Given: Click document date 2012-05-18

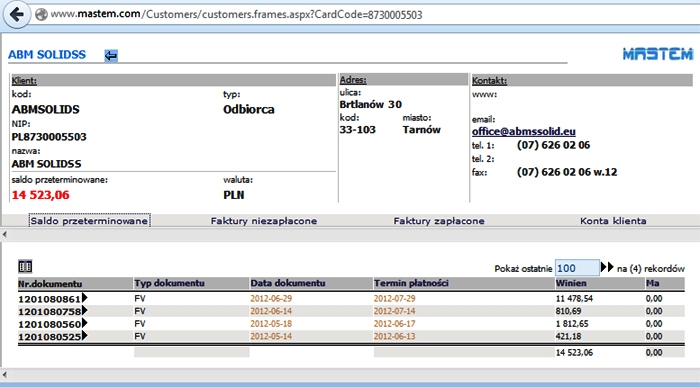Looking at the screenshot, I should coord(271,323).
